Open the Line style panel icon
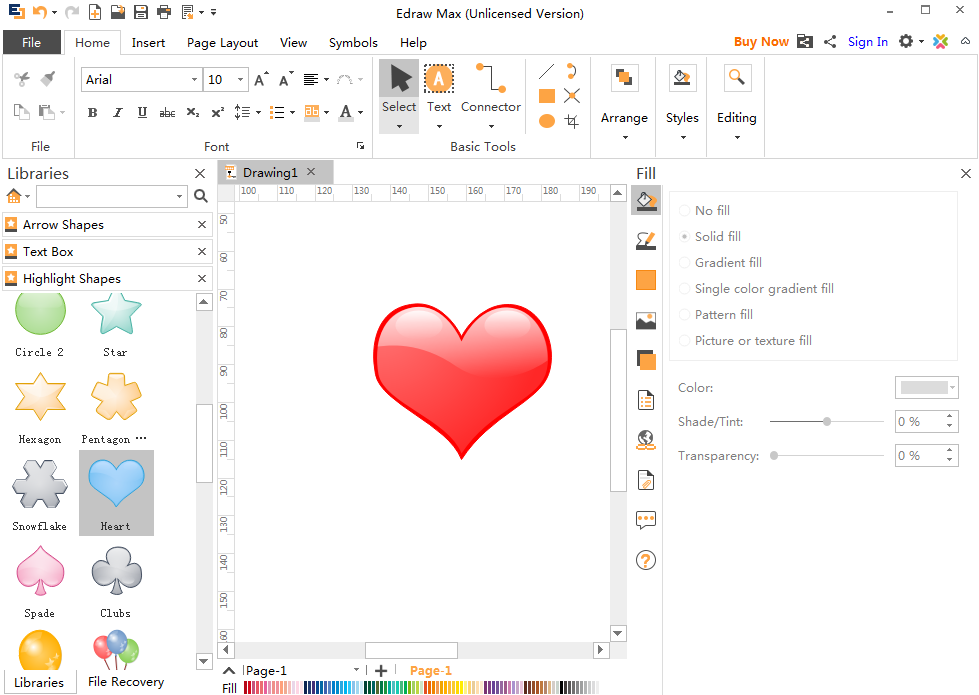979x695 pixels. (646, 240)
